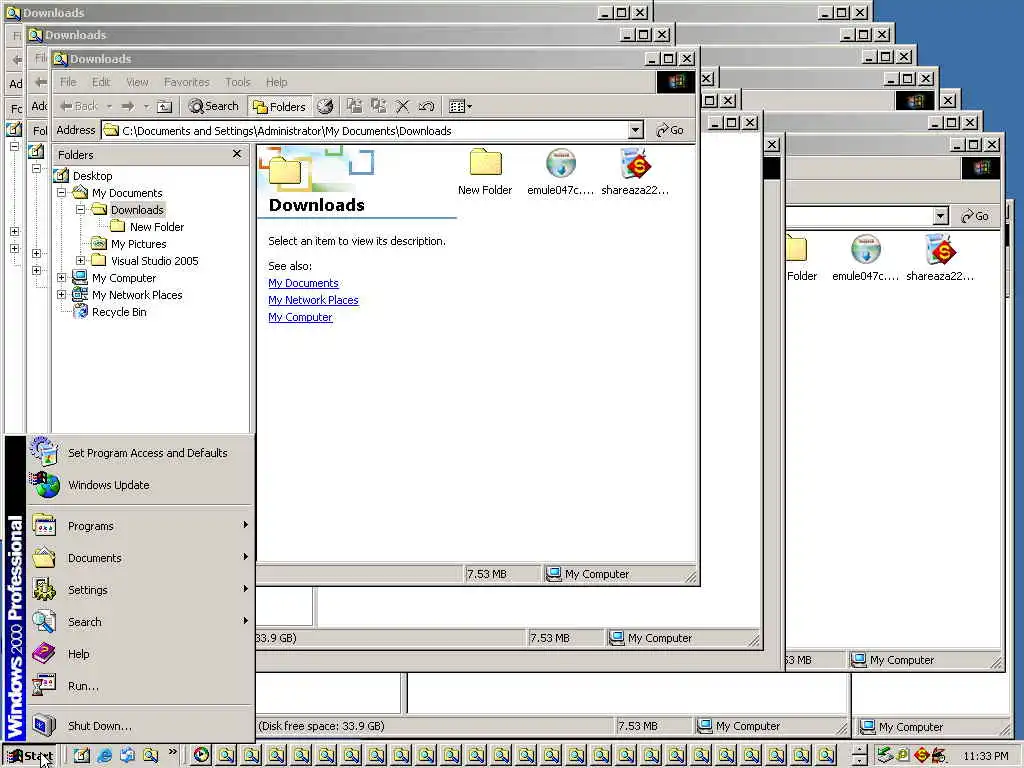1024x768 pixels.
Task: Open the Search toolbar button
Action: [214, 106]
